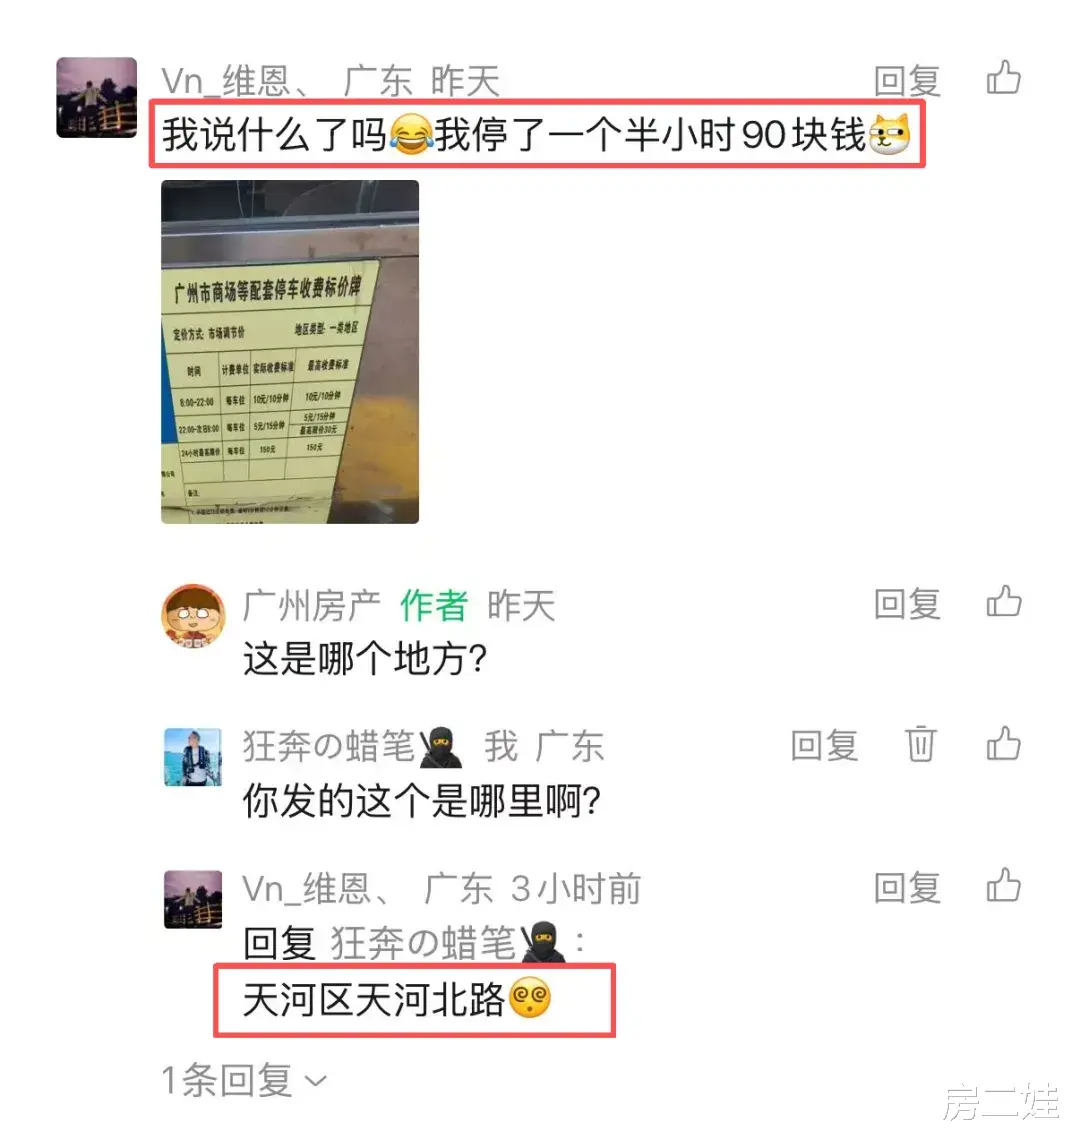Click chevron next to 1条回复

316,1081
